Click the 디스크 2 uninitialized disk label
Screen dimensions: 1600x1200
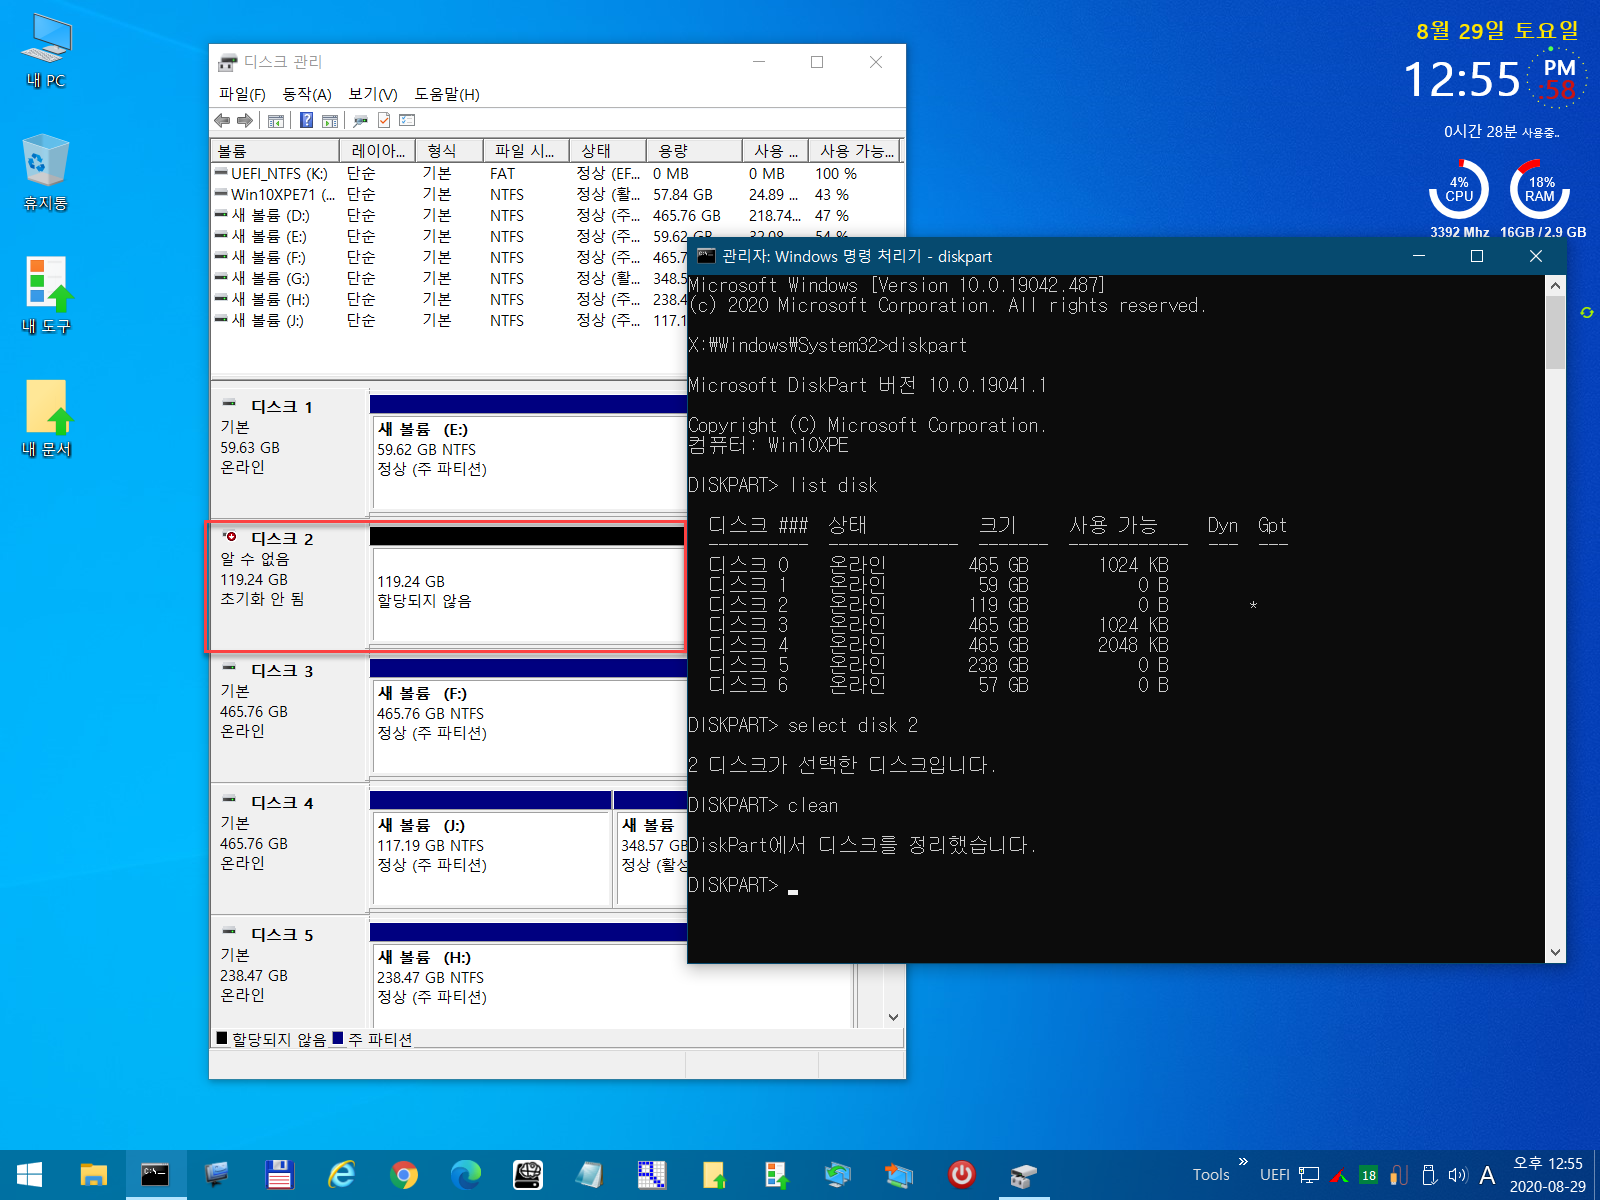(x=290, y=585)
